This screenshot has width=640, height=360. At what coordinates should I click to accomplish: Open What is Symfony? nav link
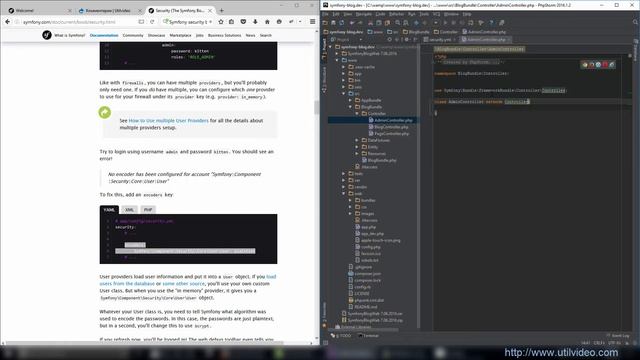click(x=70, y=36)
